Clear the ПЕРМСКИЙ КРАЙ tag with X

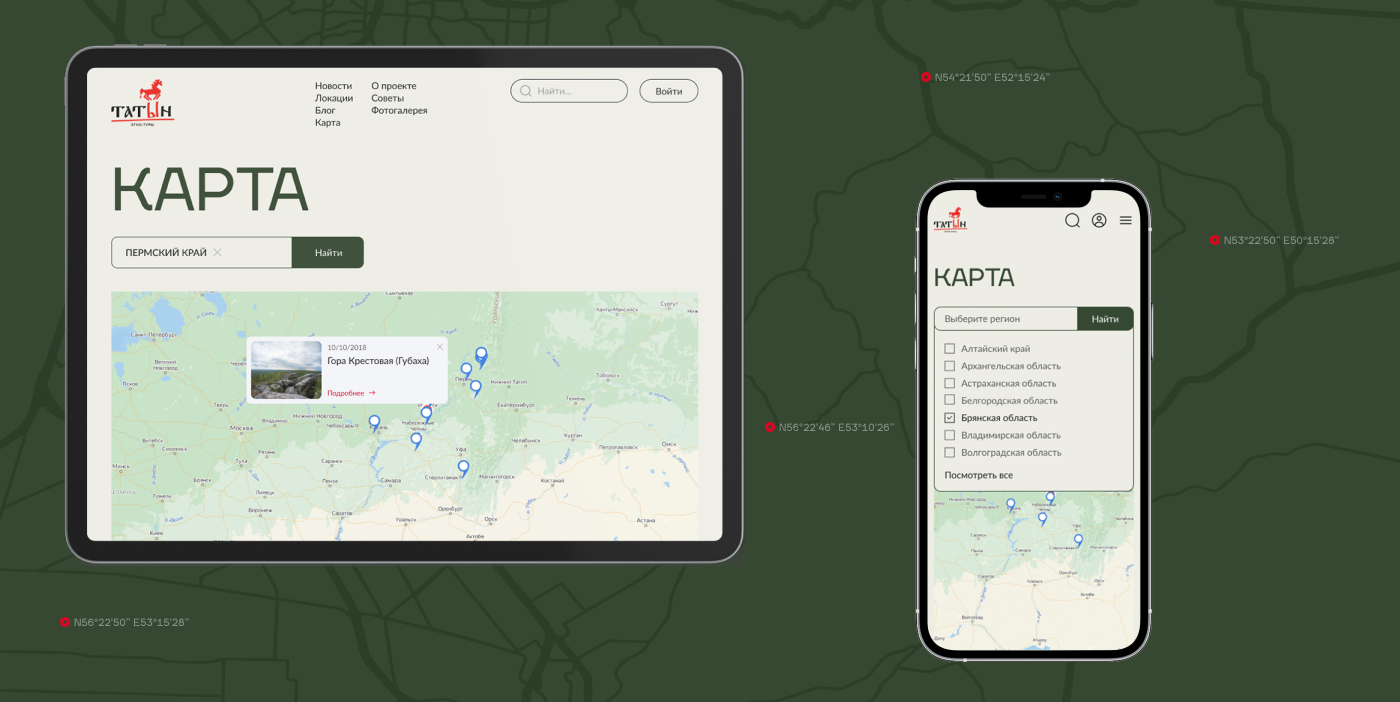(218, 253)
